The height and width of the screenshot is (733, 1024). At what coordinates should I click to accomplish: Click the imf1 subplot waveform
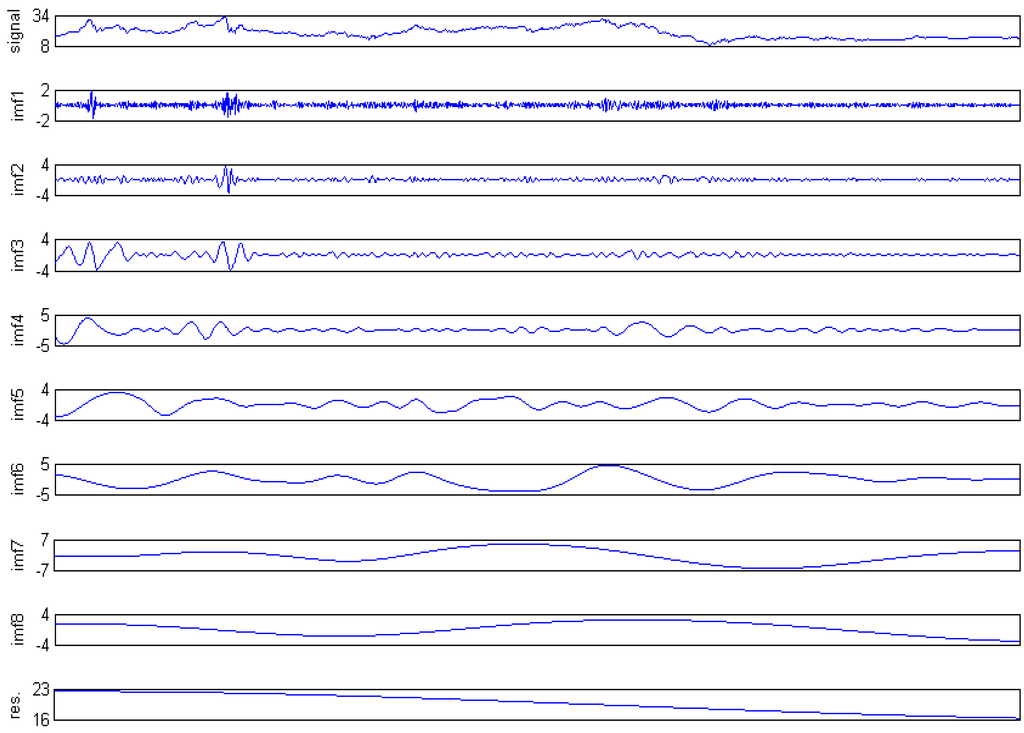click(537, 105)
